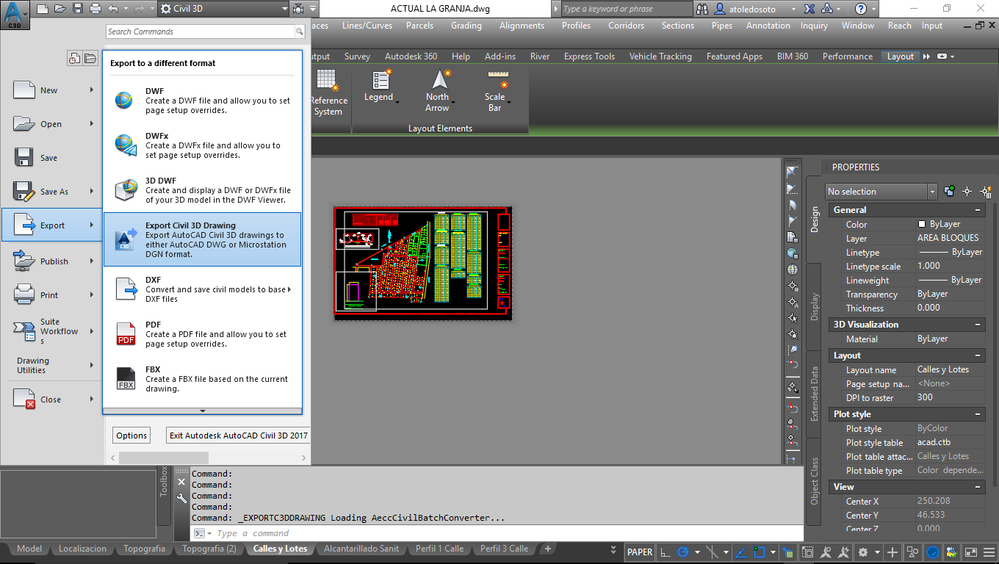
Task: Expand the DXF export submenu
Action: 289,289
